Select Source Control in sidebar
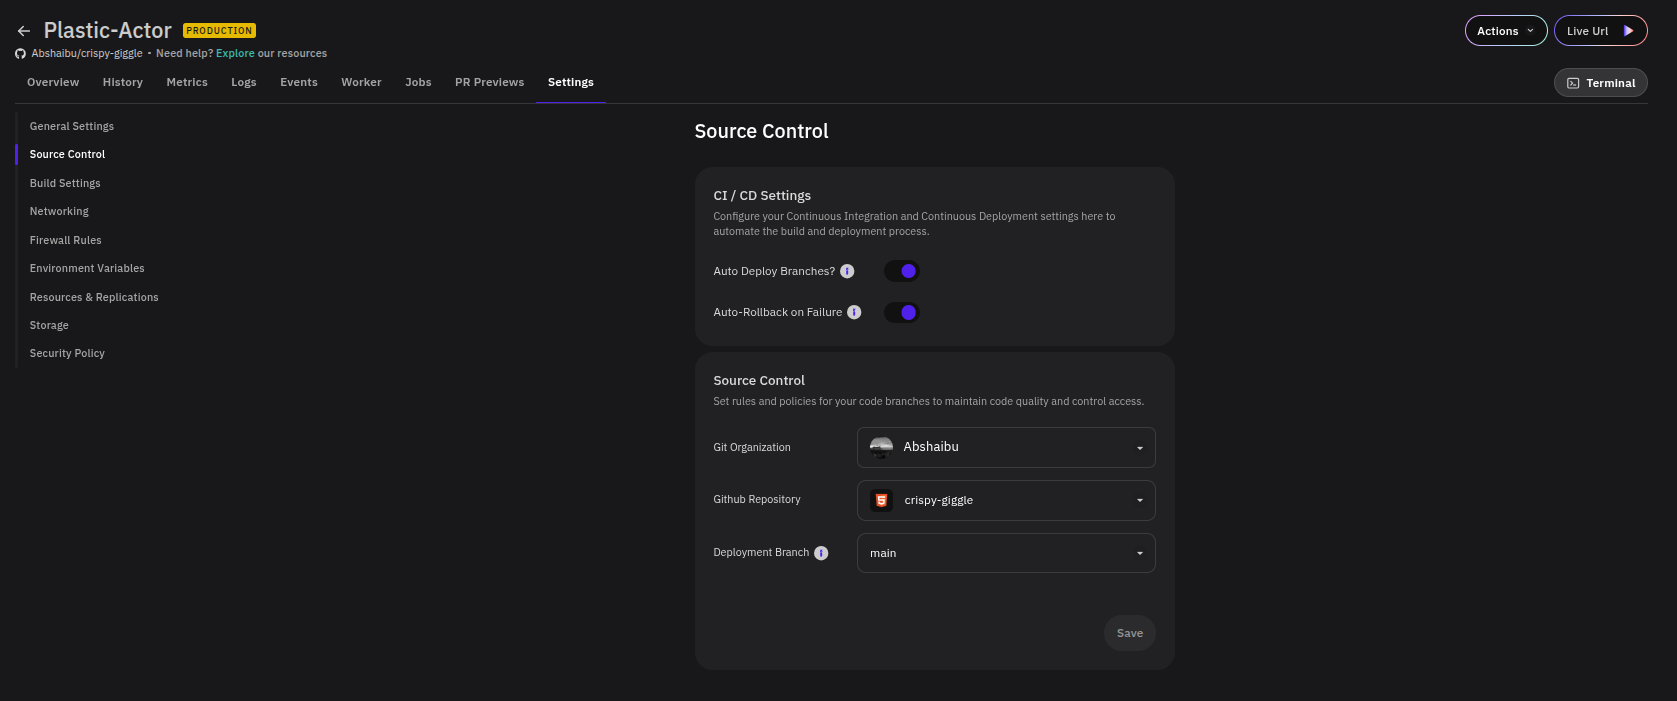Image resolution: width=1677 pixels, height=701 pixels. (x=67, y=154)
